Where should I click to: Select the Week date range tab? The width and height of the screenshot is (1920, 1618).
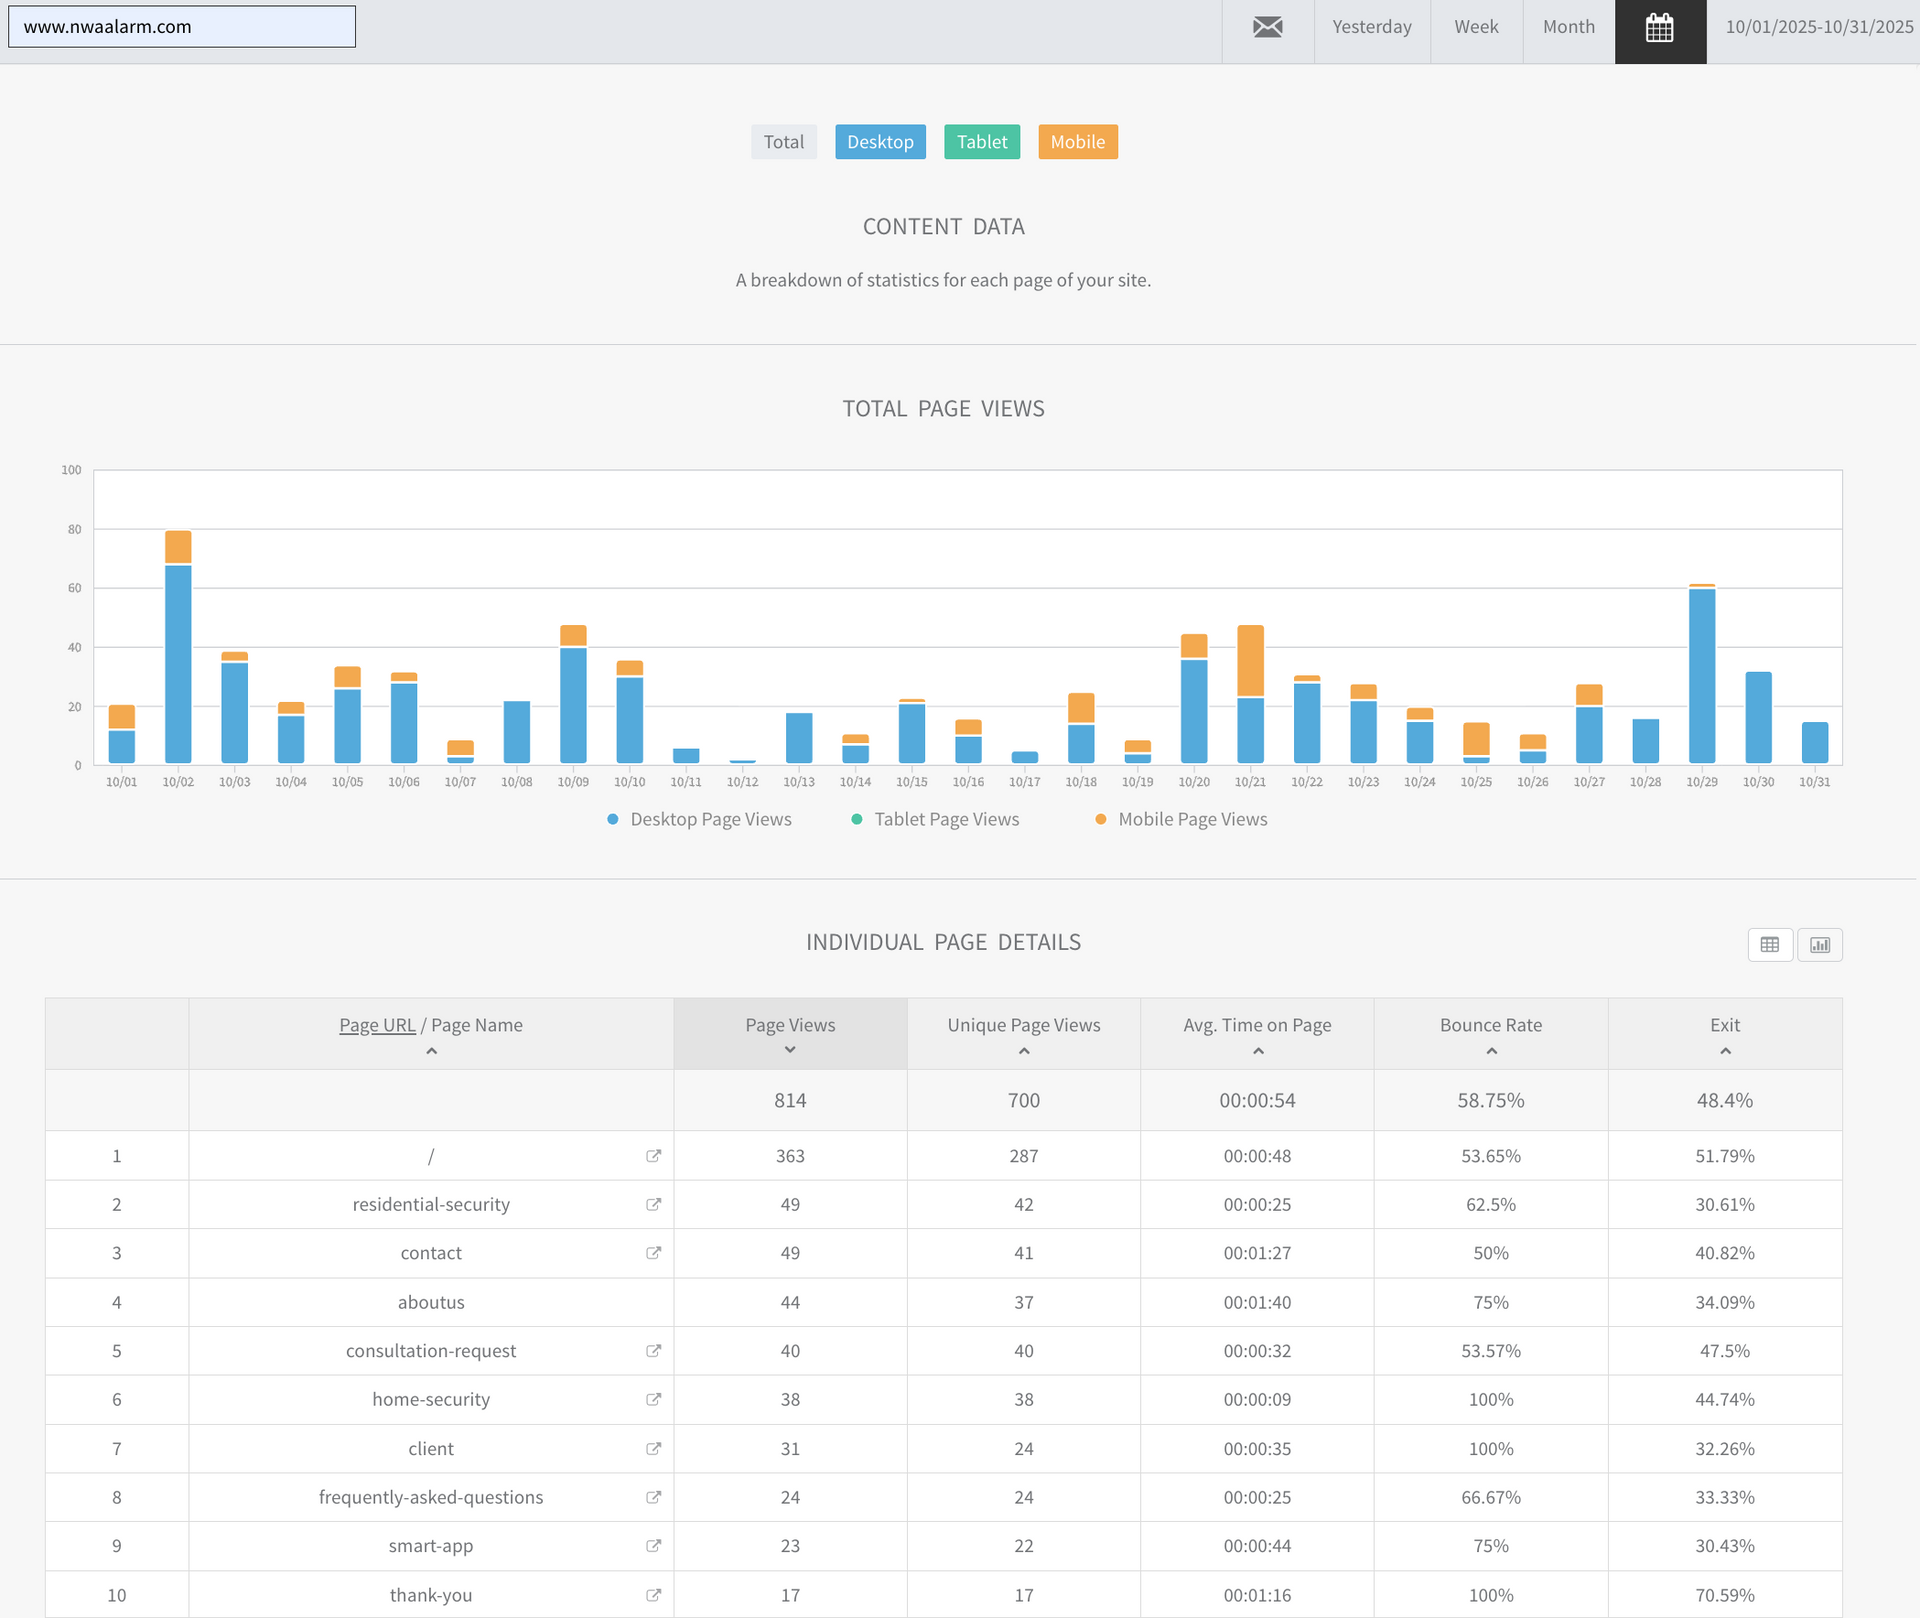point(1475,27)
